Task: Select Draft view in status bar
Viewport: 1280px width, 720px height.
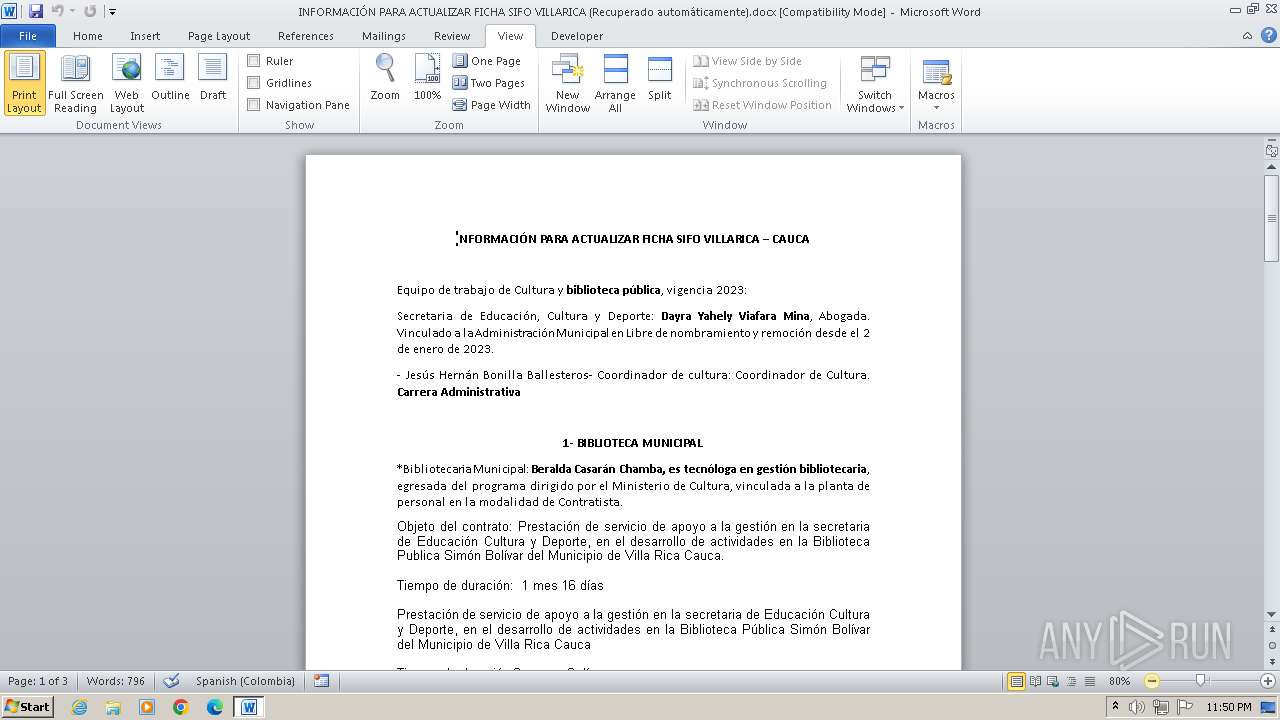Action: (1088, 681)
